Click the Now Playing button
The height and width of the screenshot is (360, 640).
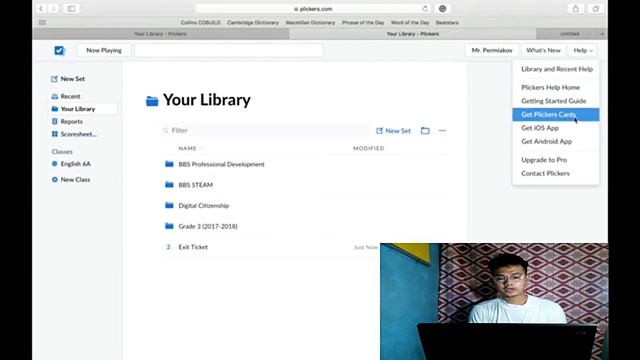[104, 50]
